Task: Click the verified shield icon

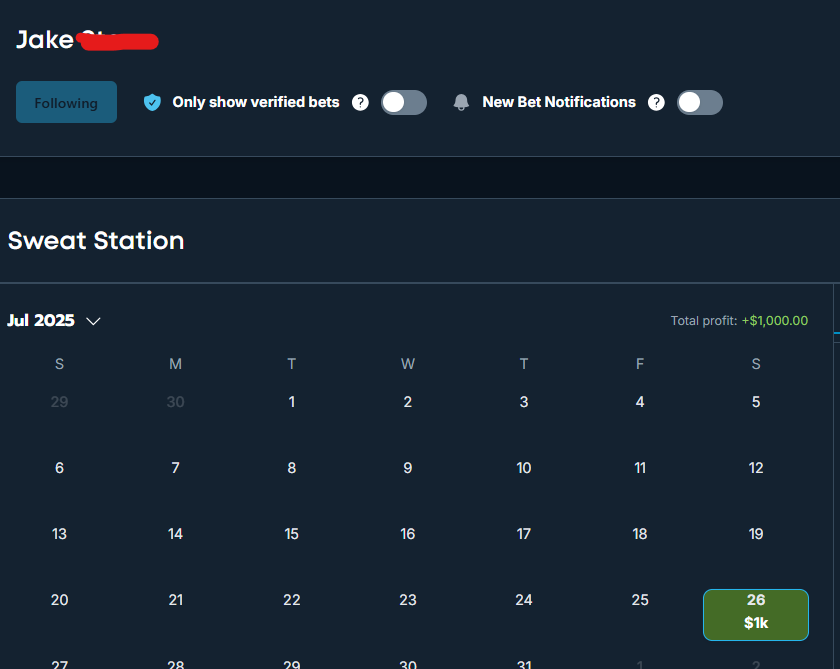Action: click(152, 102)
